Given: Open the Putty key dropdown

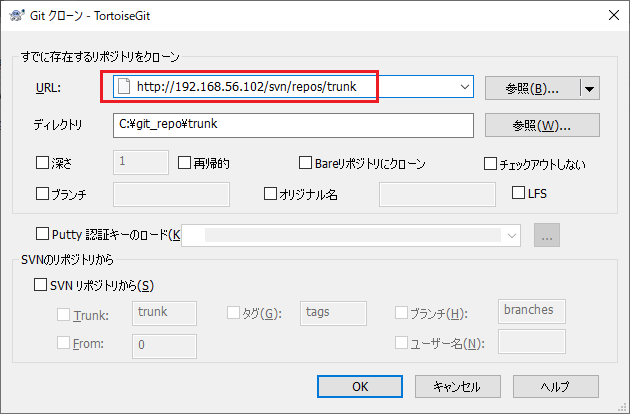Looking at the screenshot, I should coord(511,236).
